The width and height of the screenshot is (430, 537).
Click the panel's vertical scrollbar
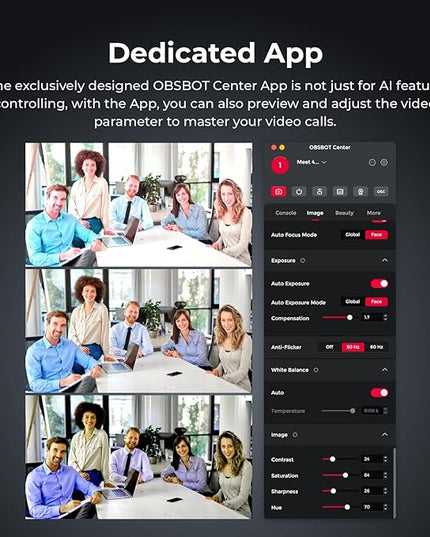tap(394, 482)
